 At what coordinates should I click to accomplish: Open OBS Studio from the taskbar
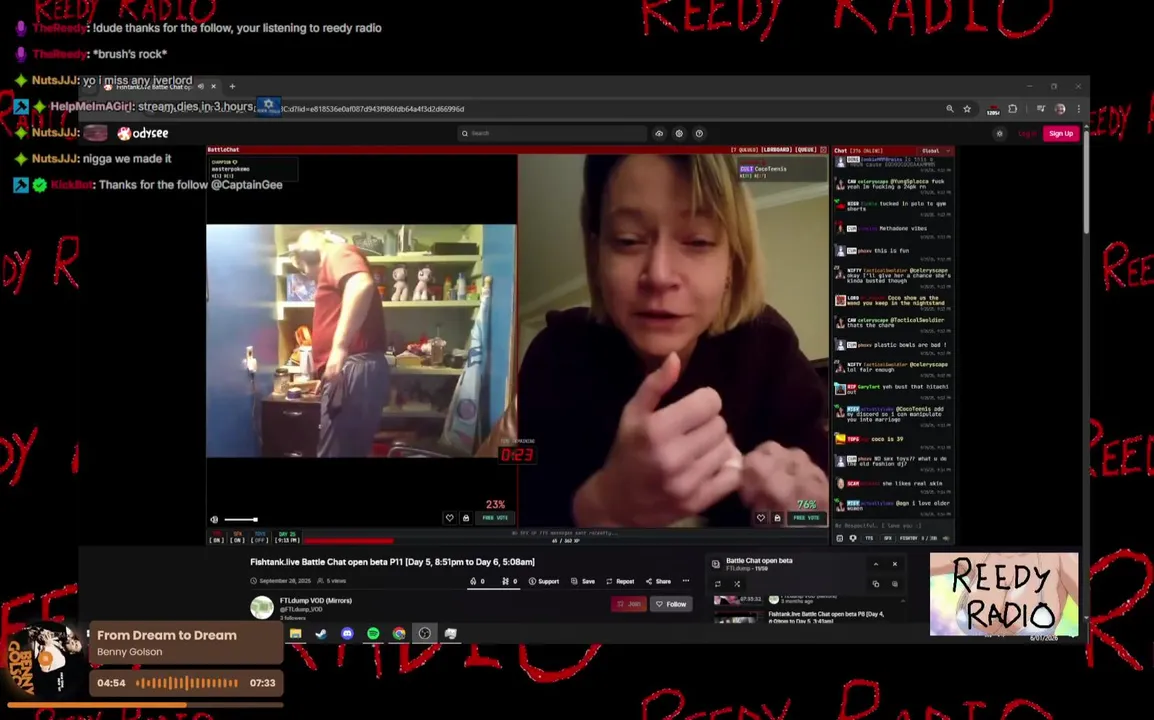pos(425,634)
